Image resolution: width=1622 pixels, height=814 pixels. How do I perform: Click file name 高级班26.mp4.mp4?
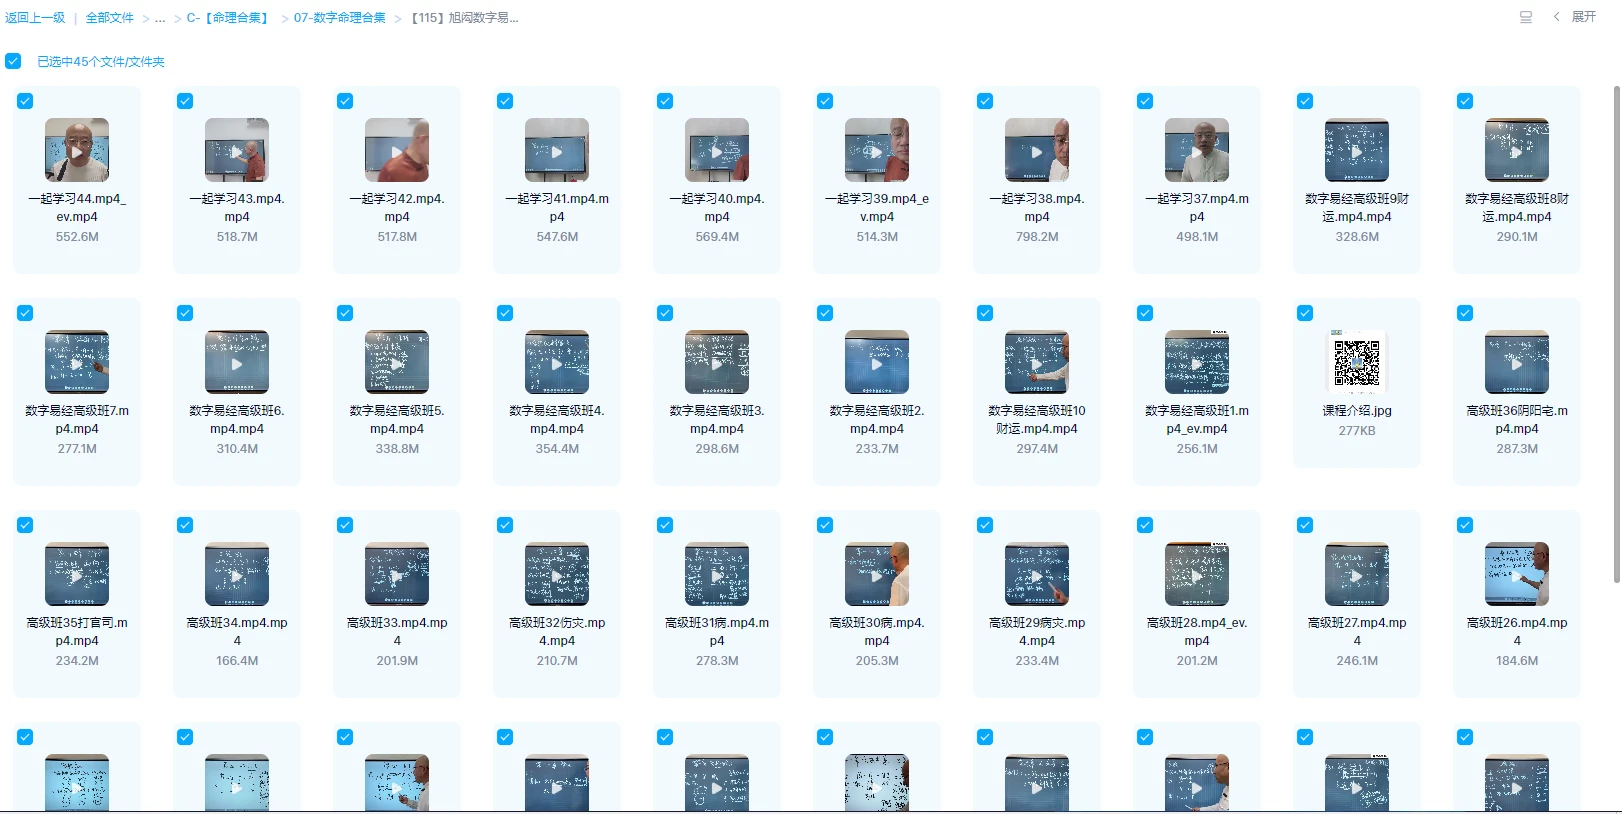point(1517,632)
